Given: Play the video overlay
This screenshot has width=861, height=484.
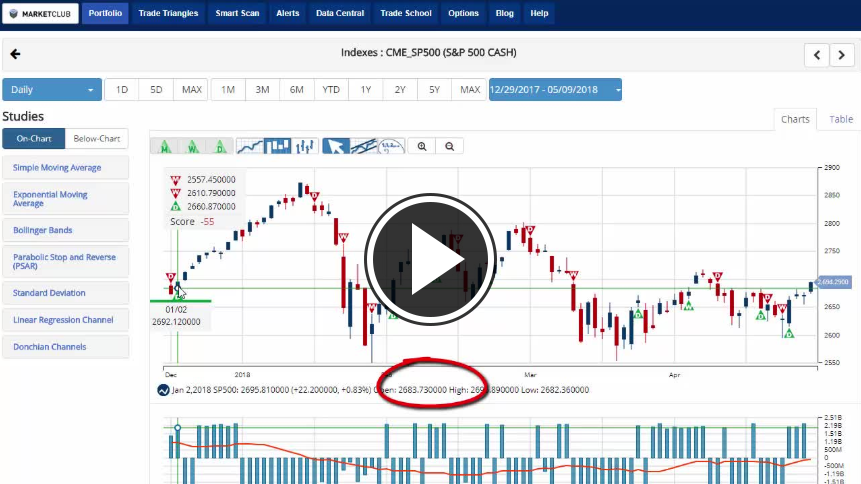Looking at the screenshot, I should pos(430,259).
